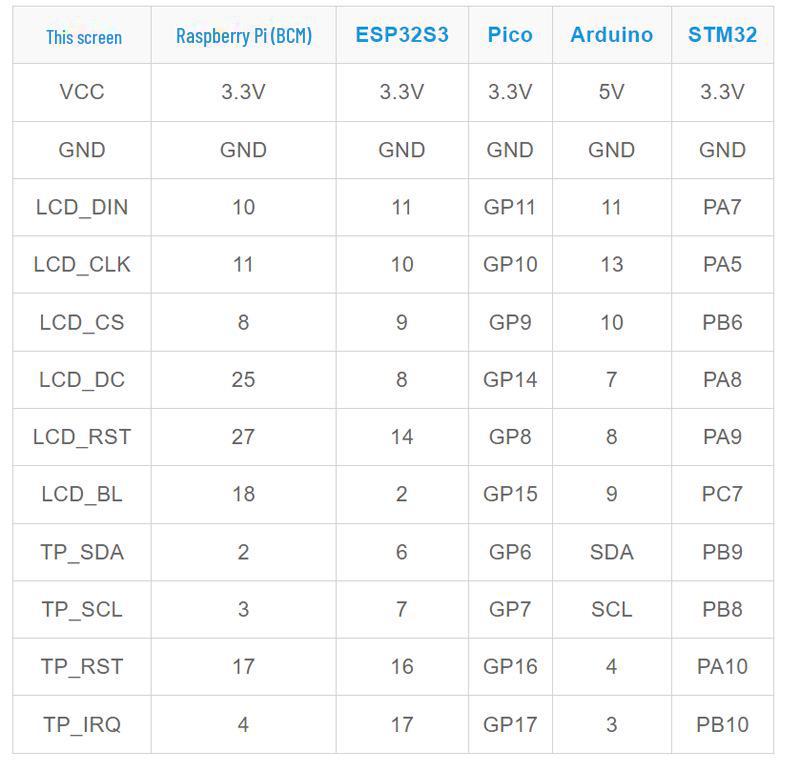800x772 pixels.
Task: Click the Arduino column header
Action: (x=611, y=35)
